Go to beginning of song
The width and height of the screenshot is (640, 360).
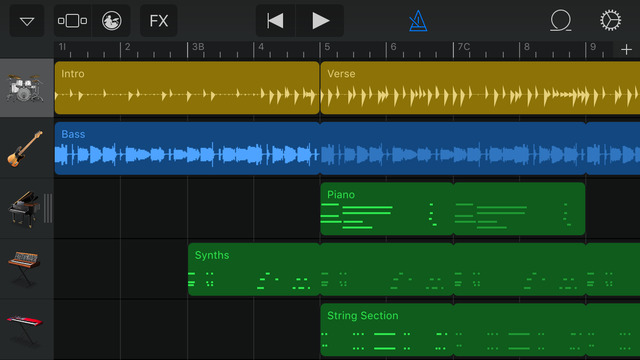[x=276, y=21]
